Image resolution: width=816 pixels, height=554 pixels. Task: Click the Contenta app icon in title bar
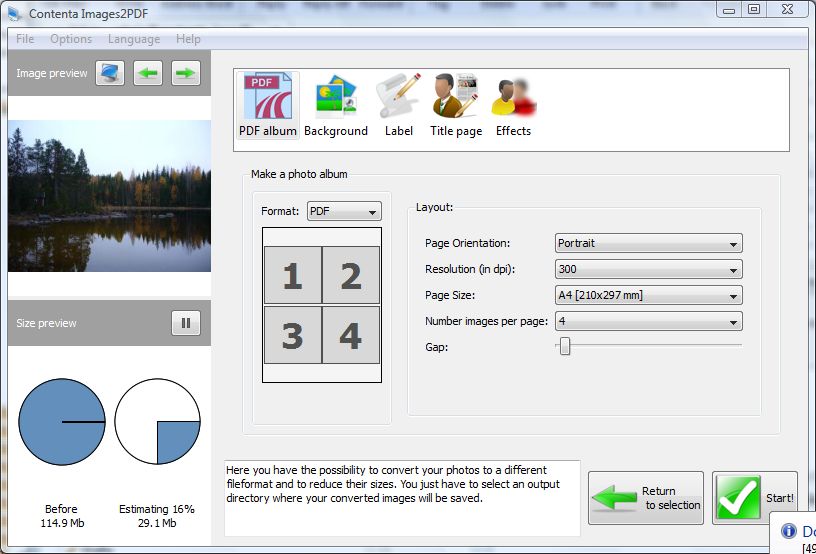pos(15,13)
